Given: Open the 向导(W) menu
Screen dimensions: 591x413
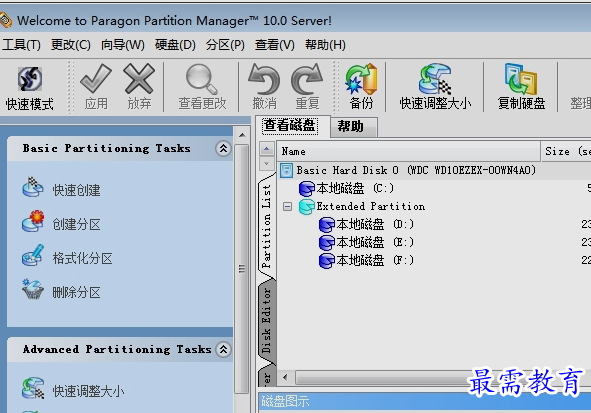Looking at the screenshot, I should [122, 45].
